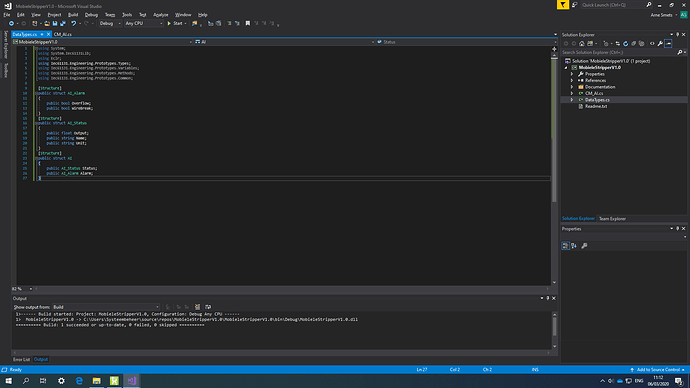Open Windows Settings gear on taskbar
This screenshot has width=690, height=388.
point(61,381)
